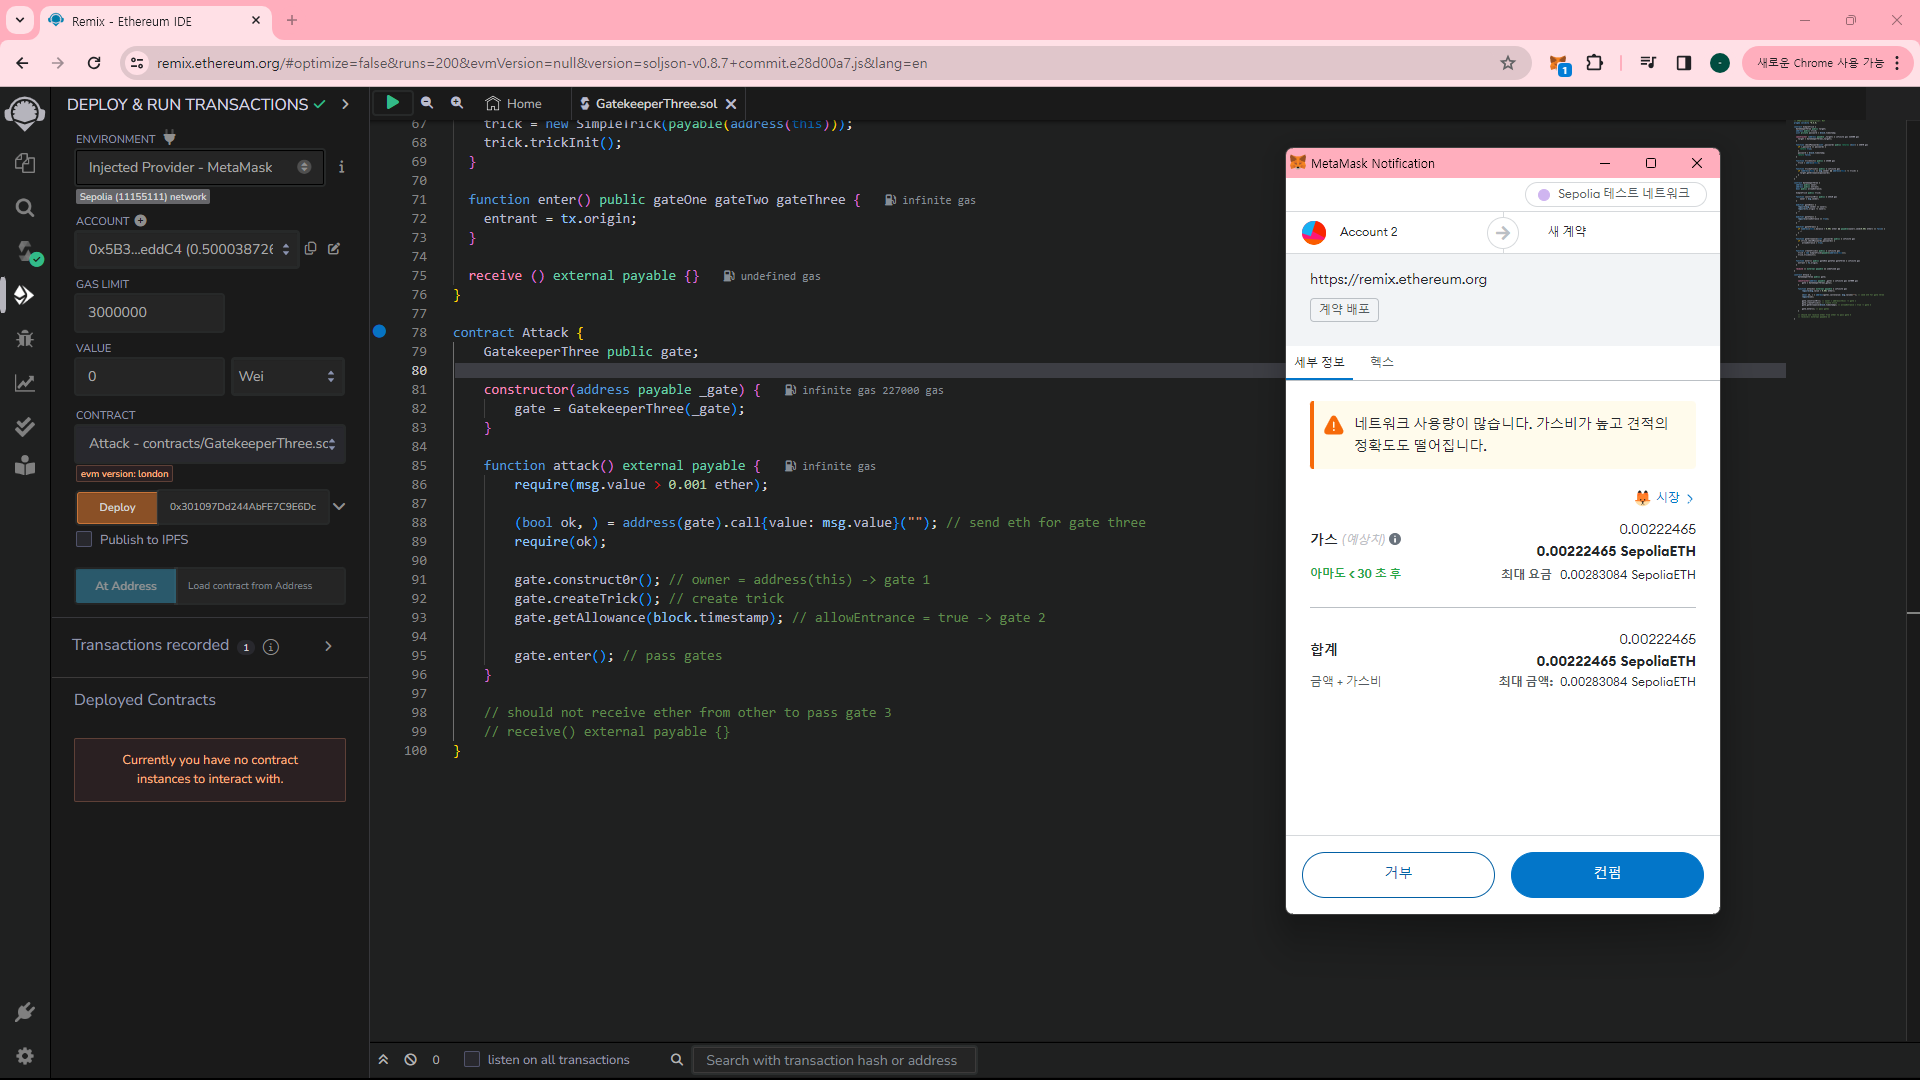
Task: Clear the terminal console icon
Action: pos(410,1060)
